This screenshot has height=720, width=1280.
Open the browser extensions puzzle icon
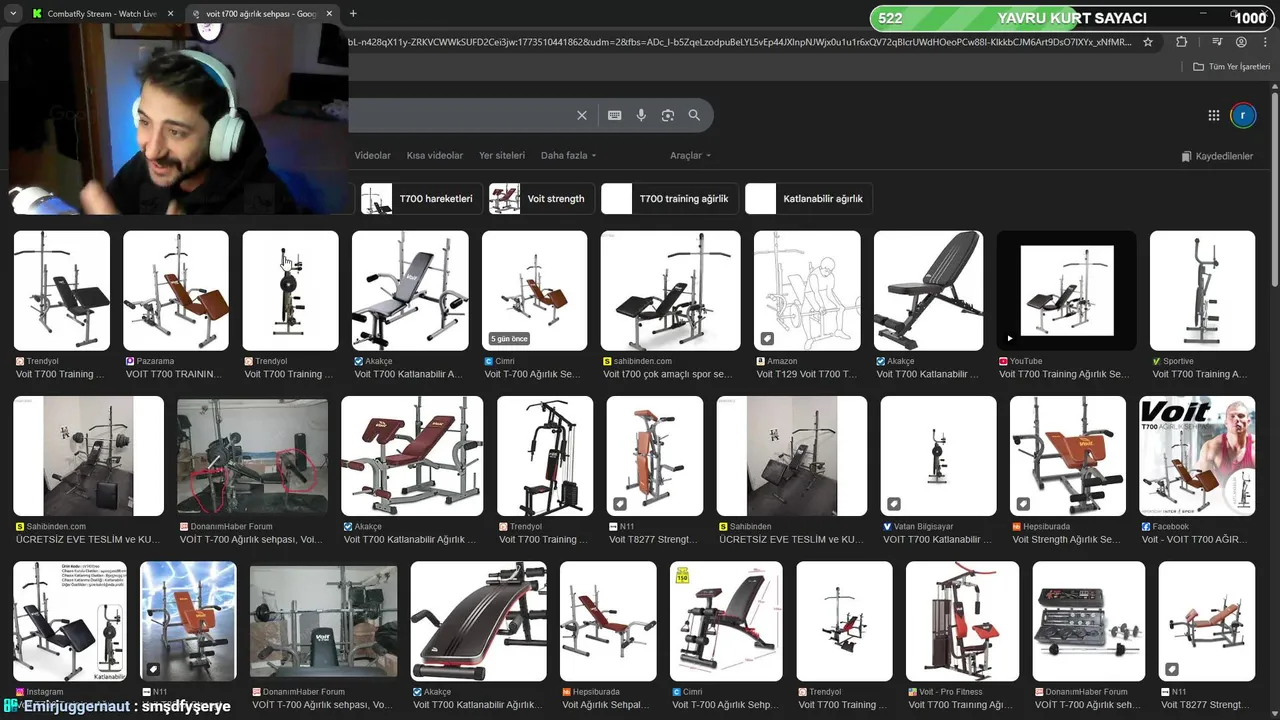click(1182, 42)
